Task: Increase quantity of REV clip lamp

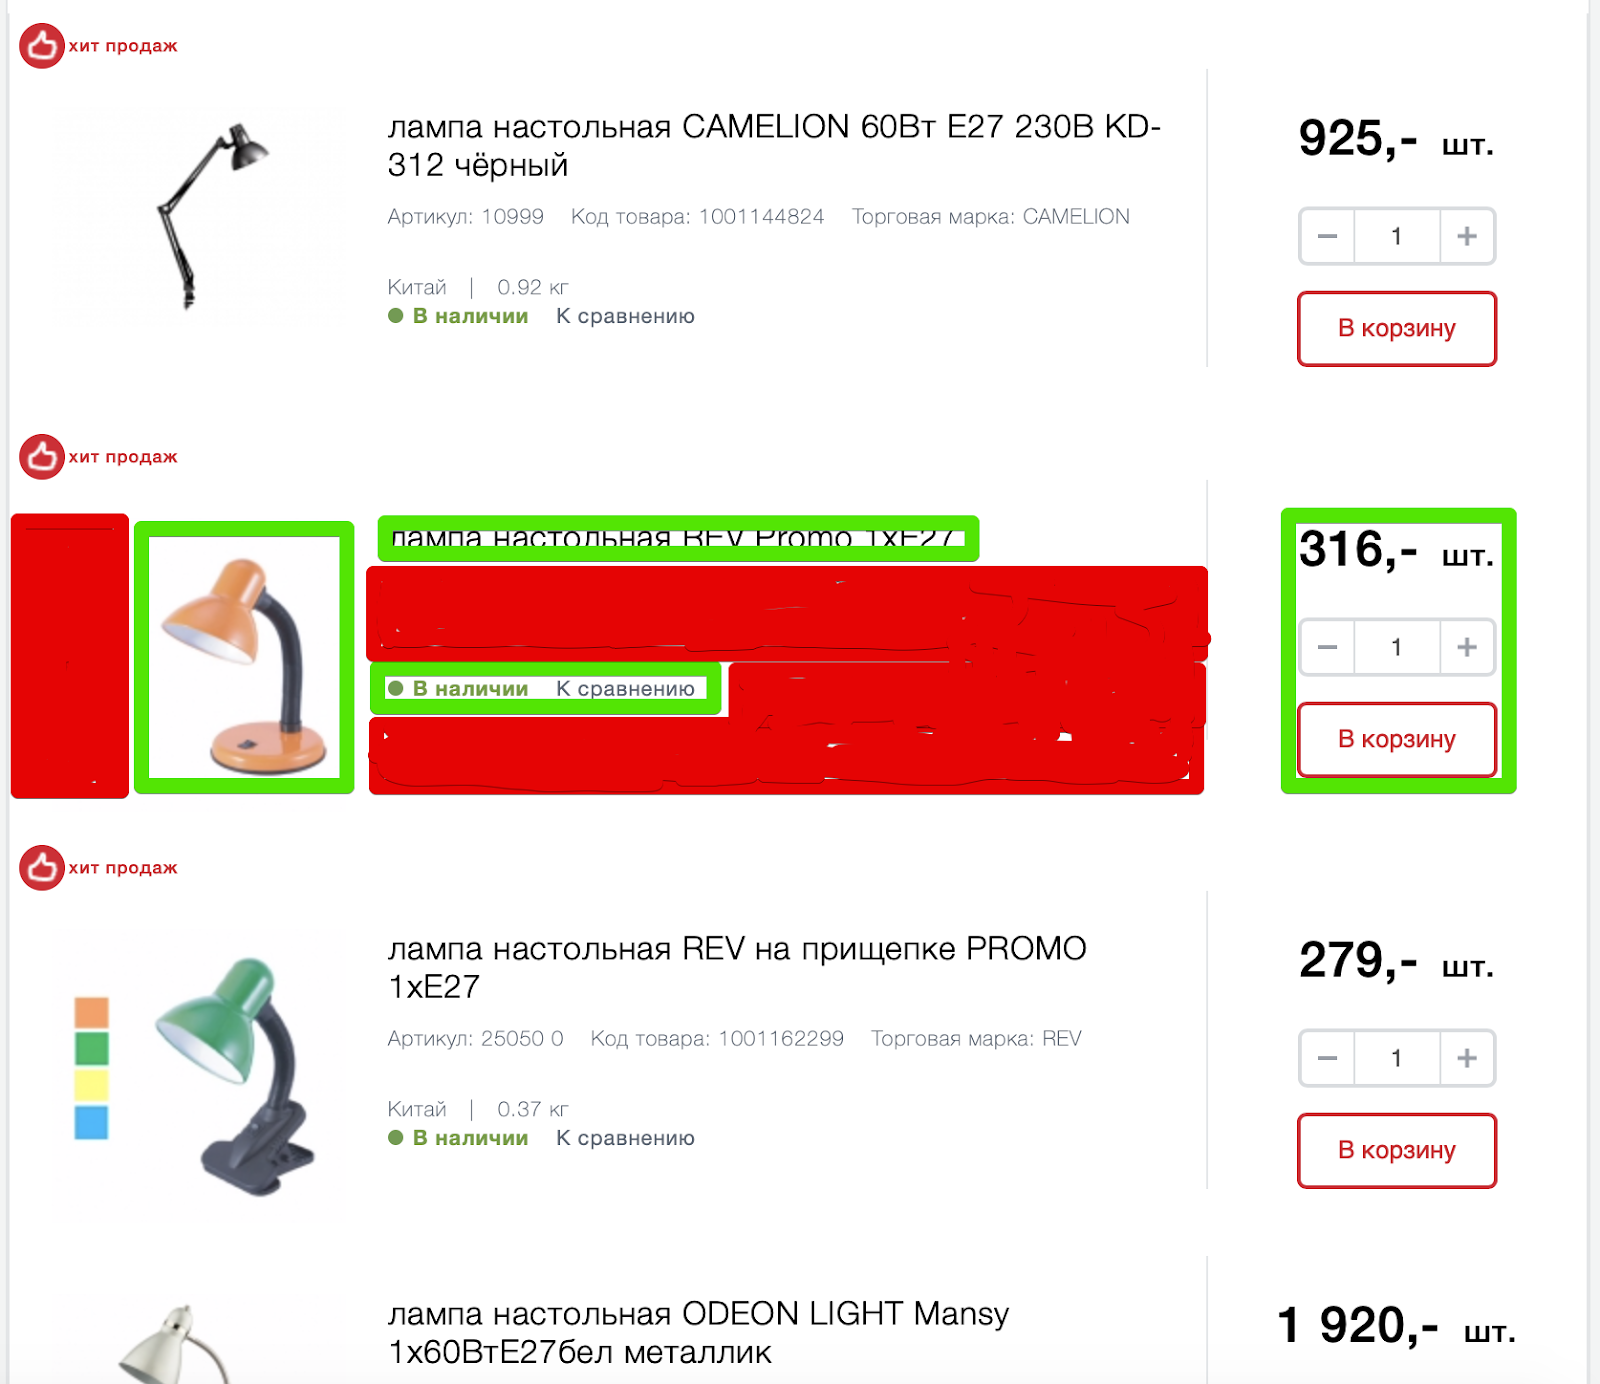Action: 1467,1058
